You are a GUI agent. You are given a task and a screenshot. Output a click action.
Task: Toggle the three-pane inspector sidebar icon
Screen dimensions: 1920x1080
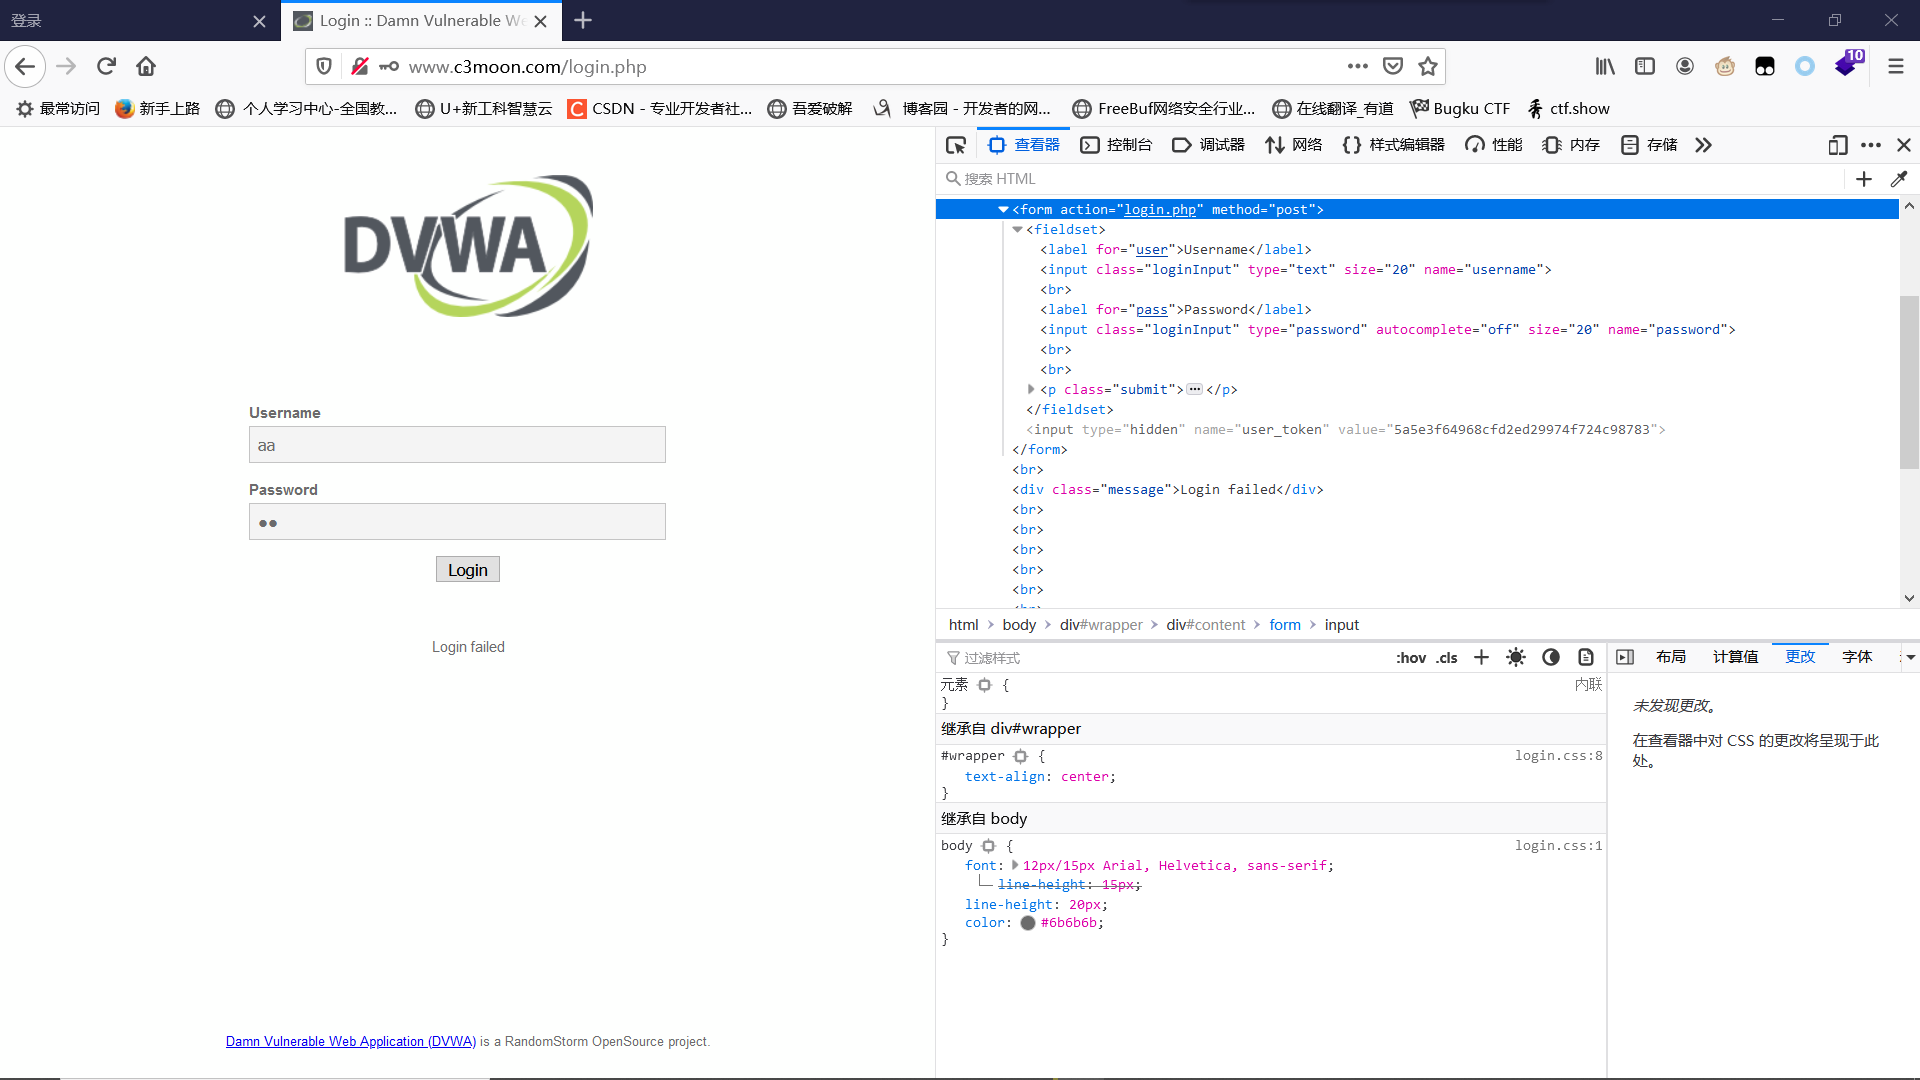click(1625, 657)
